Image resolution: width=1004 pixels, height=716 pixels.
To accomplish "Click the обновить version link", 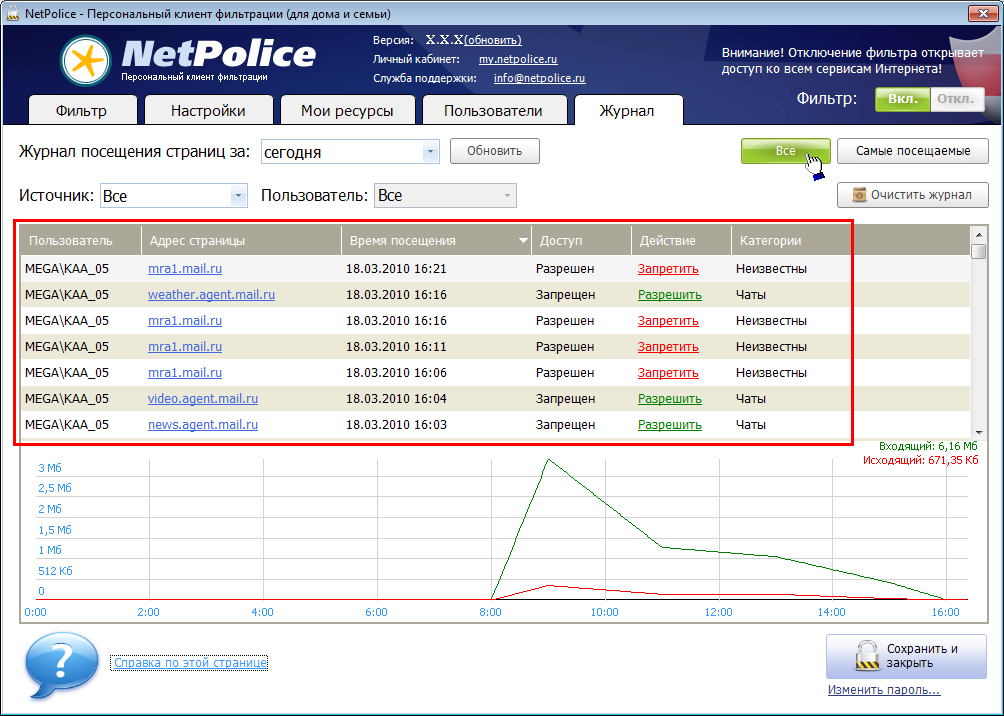I will coord(492,40).
